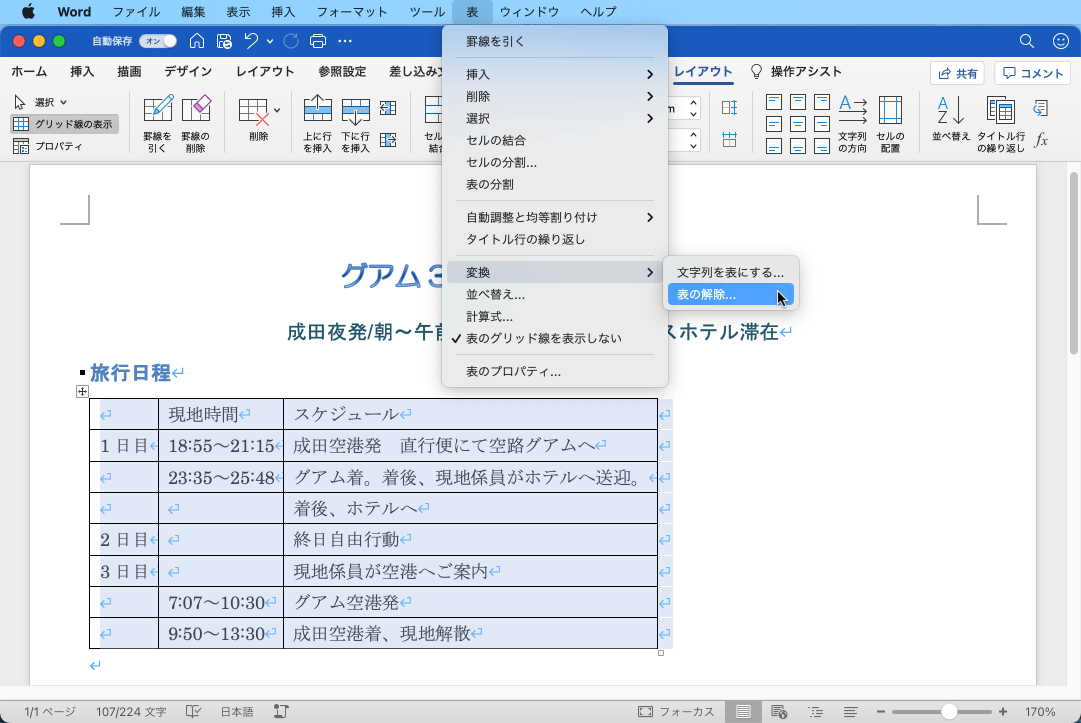The height and width of the screenshot is (723, 1081).
Task: Save the document with the save icon
Action: point(224,41)
